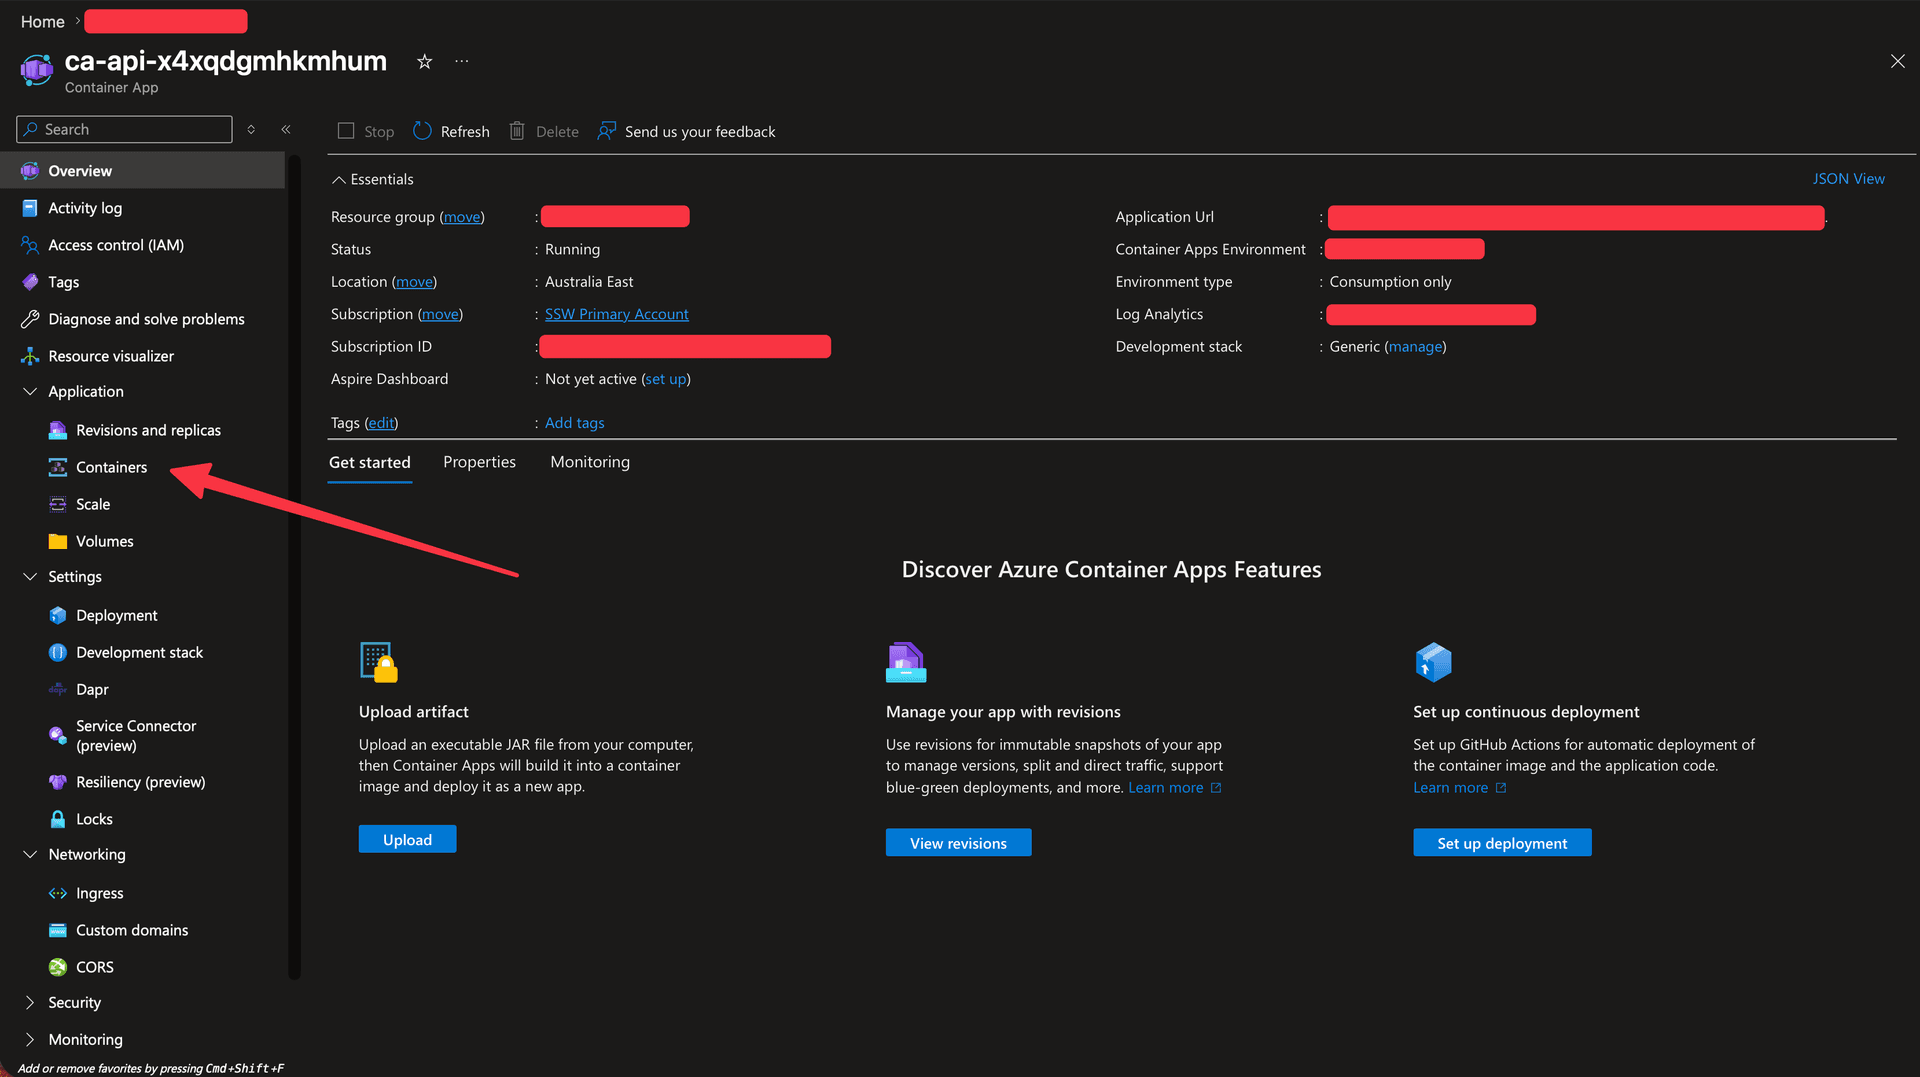The image size is (1920, 1077).
Task: Open Access control (IAM) icon
Action: pos(30,245)
